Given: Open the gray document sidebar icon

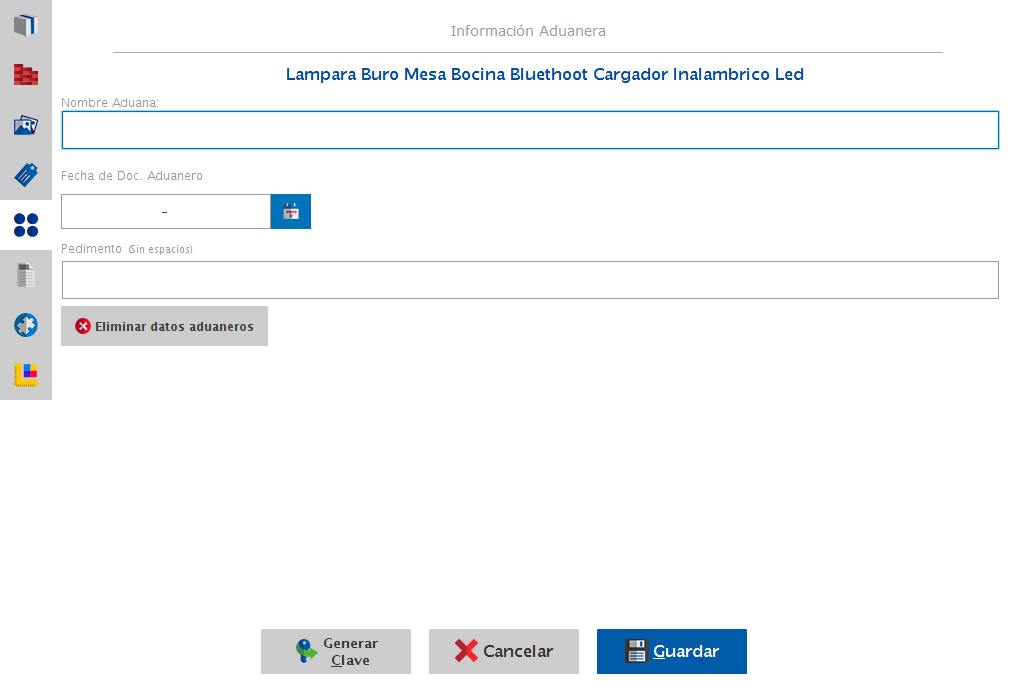Looking at the screenshot, I should coord(26,275).
